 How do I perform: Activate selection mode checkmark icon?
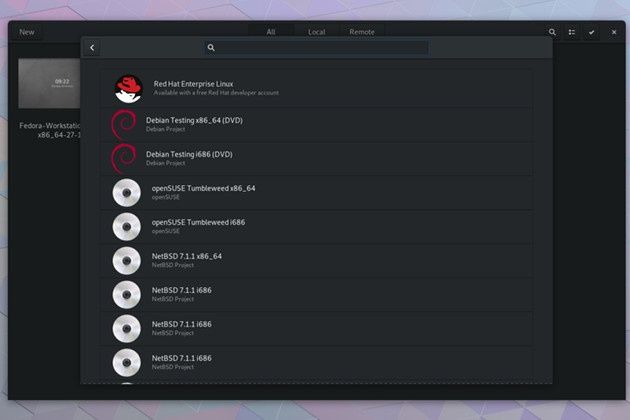(x=591, y=32)
